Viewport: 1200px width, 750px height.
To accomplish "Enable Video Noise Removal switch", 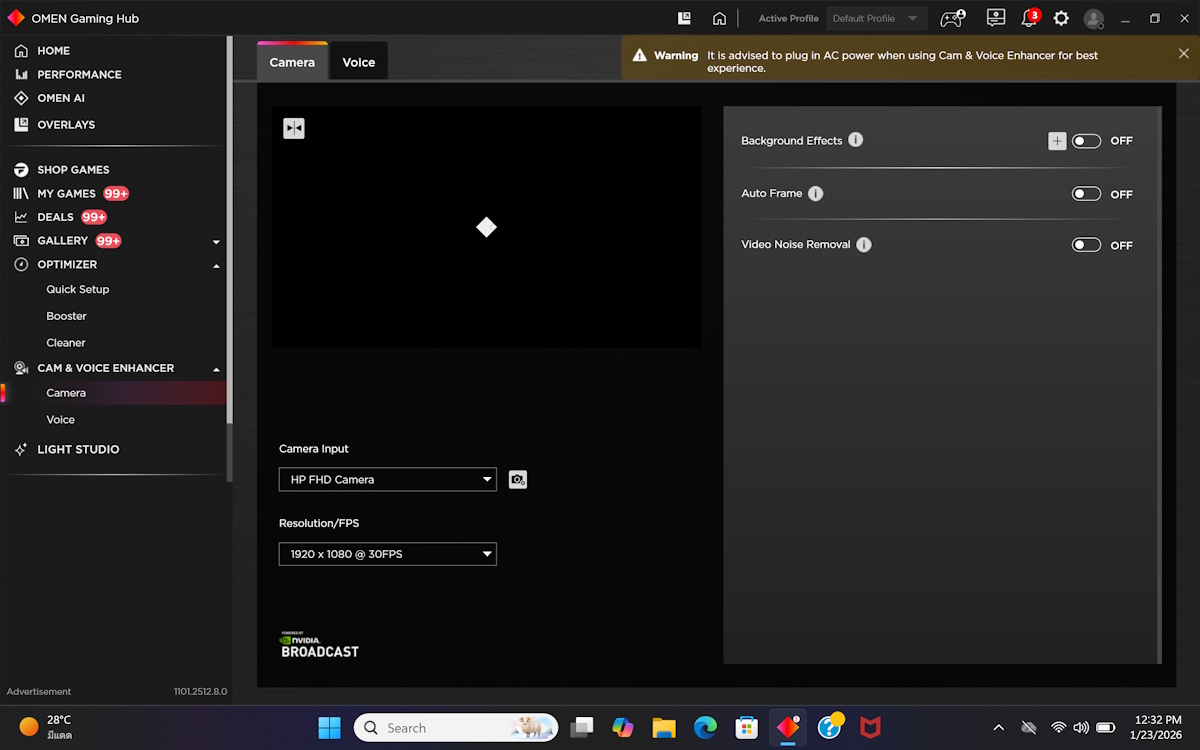I will click(1086, 245).
